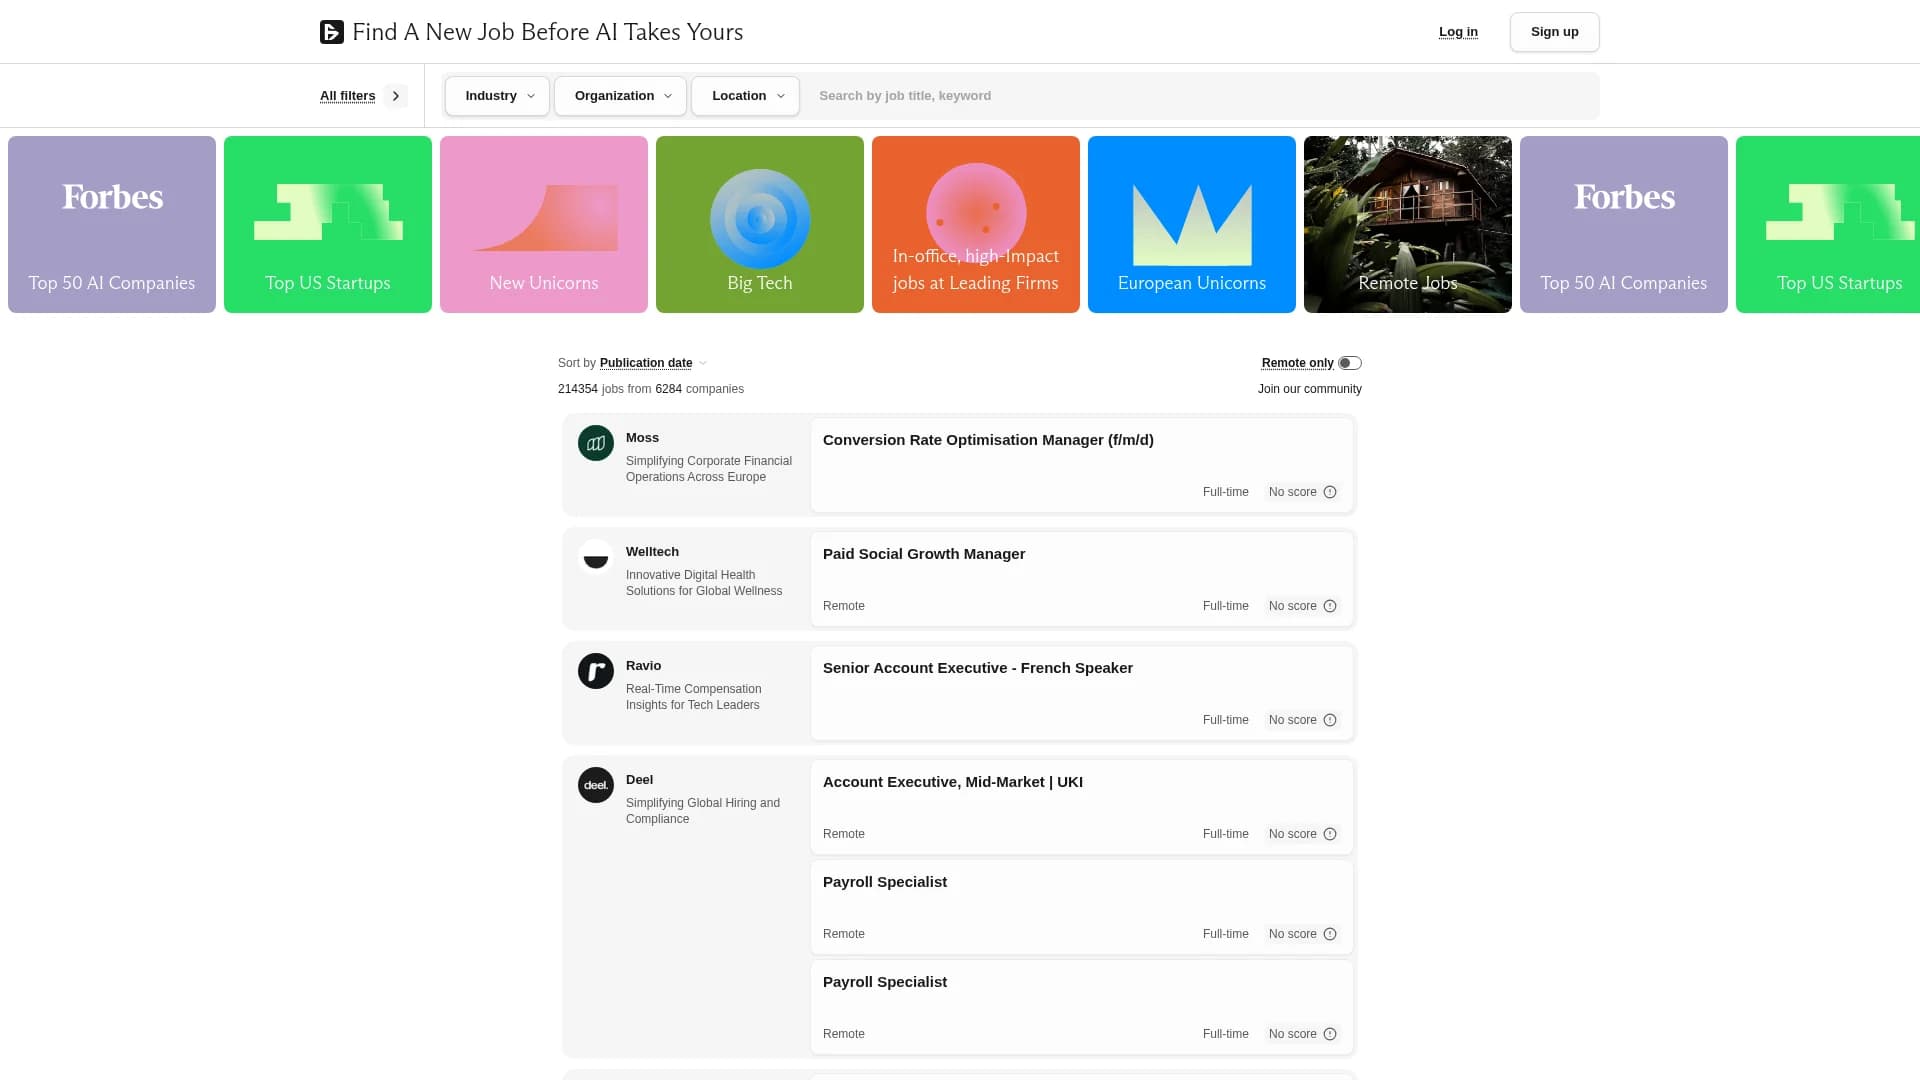Open the Industry dropdown
The height and width of the screenshot is (1080, 1920).
click(x=497, y=96)
